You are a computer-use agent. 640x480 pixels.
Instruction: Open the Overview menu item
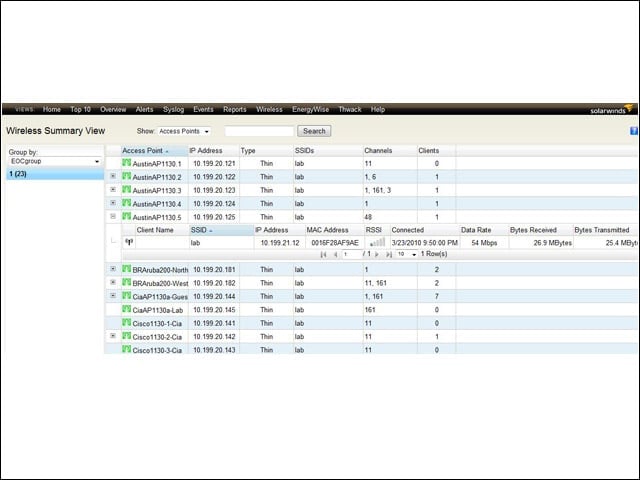tap(113, 109)
